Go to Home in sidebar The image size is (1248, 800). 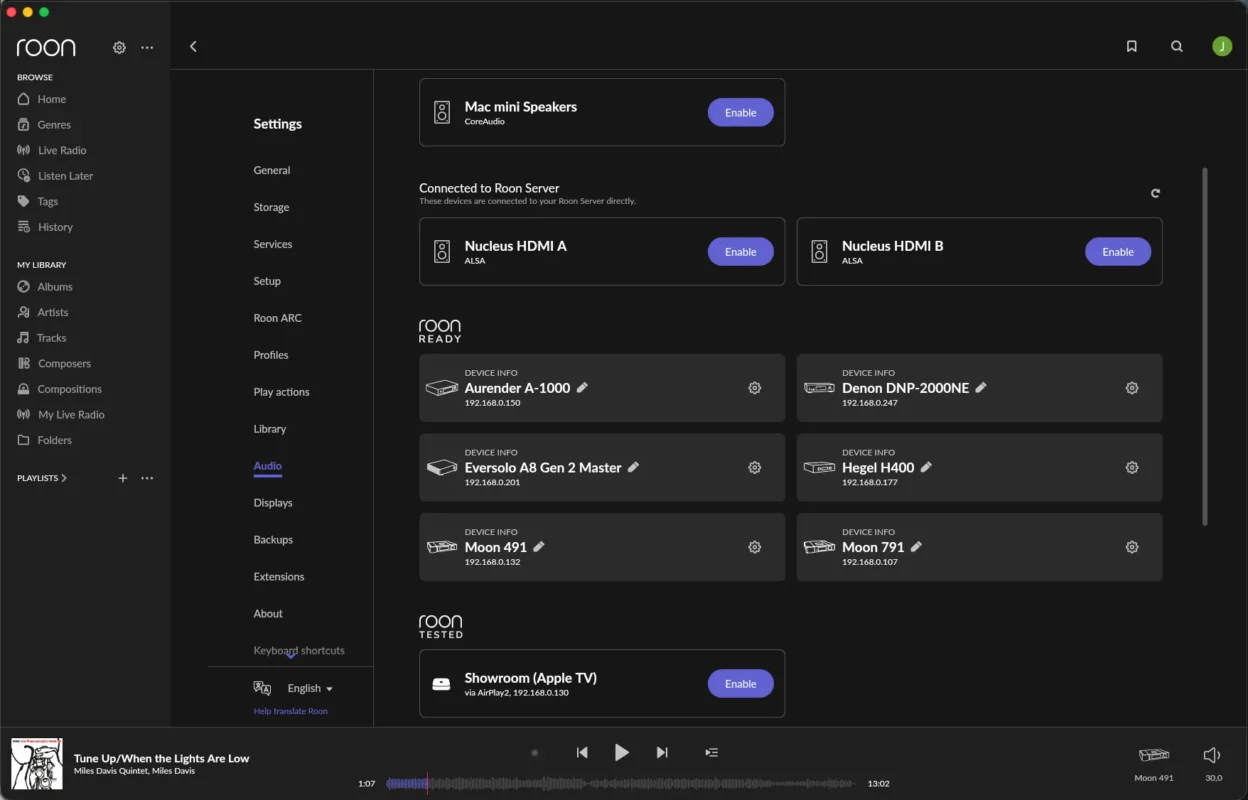[x=52, y=99]
